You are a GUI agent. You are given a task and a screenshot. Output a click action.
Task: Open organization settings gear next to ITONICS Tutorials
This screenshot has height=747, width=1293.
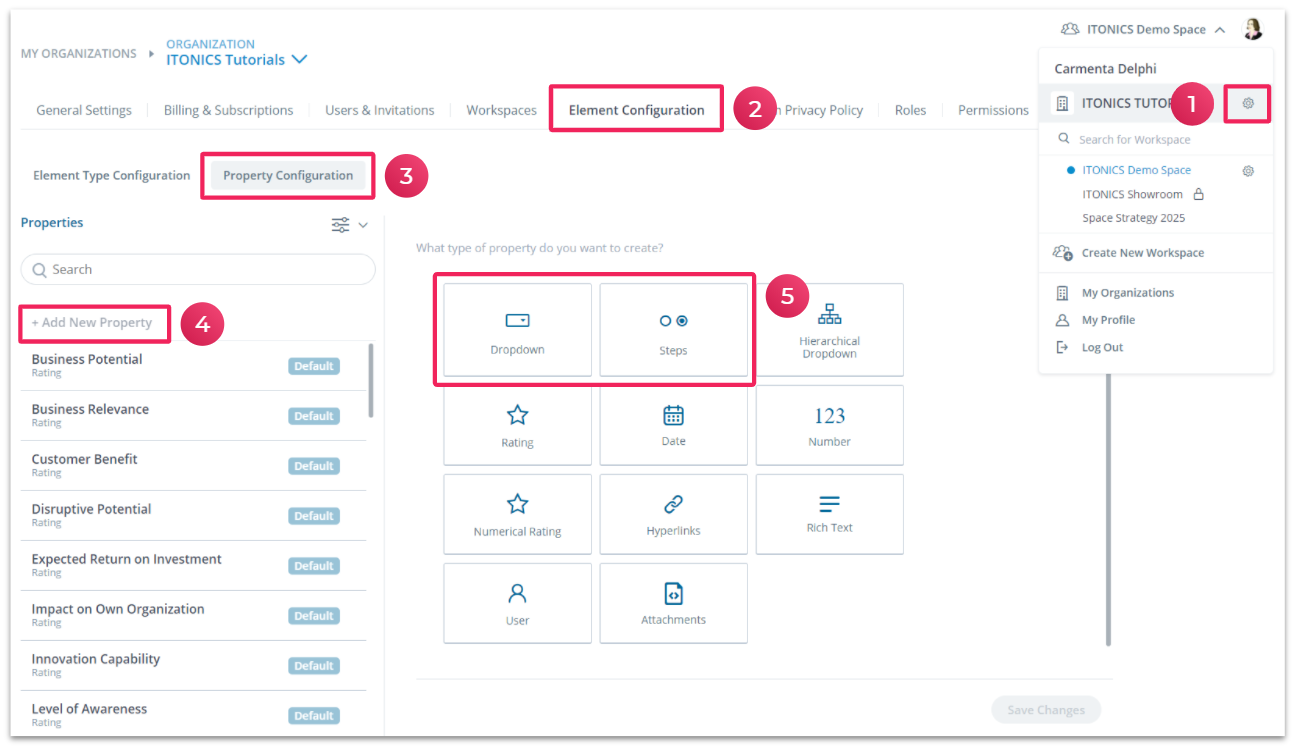coord(1248,103)
